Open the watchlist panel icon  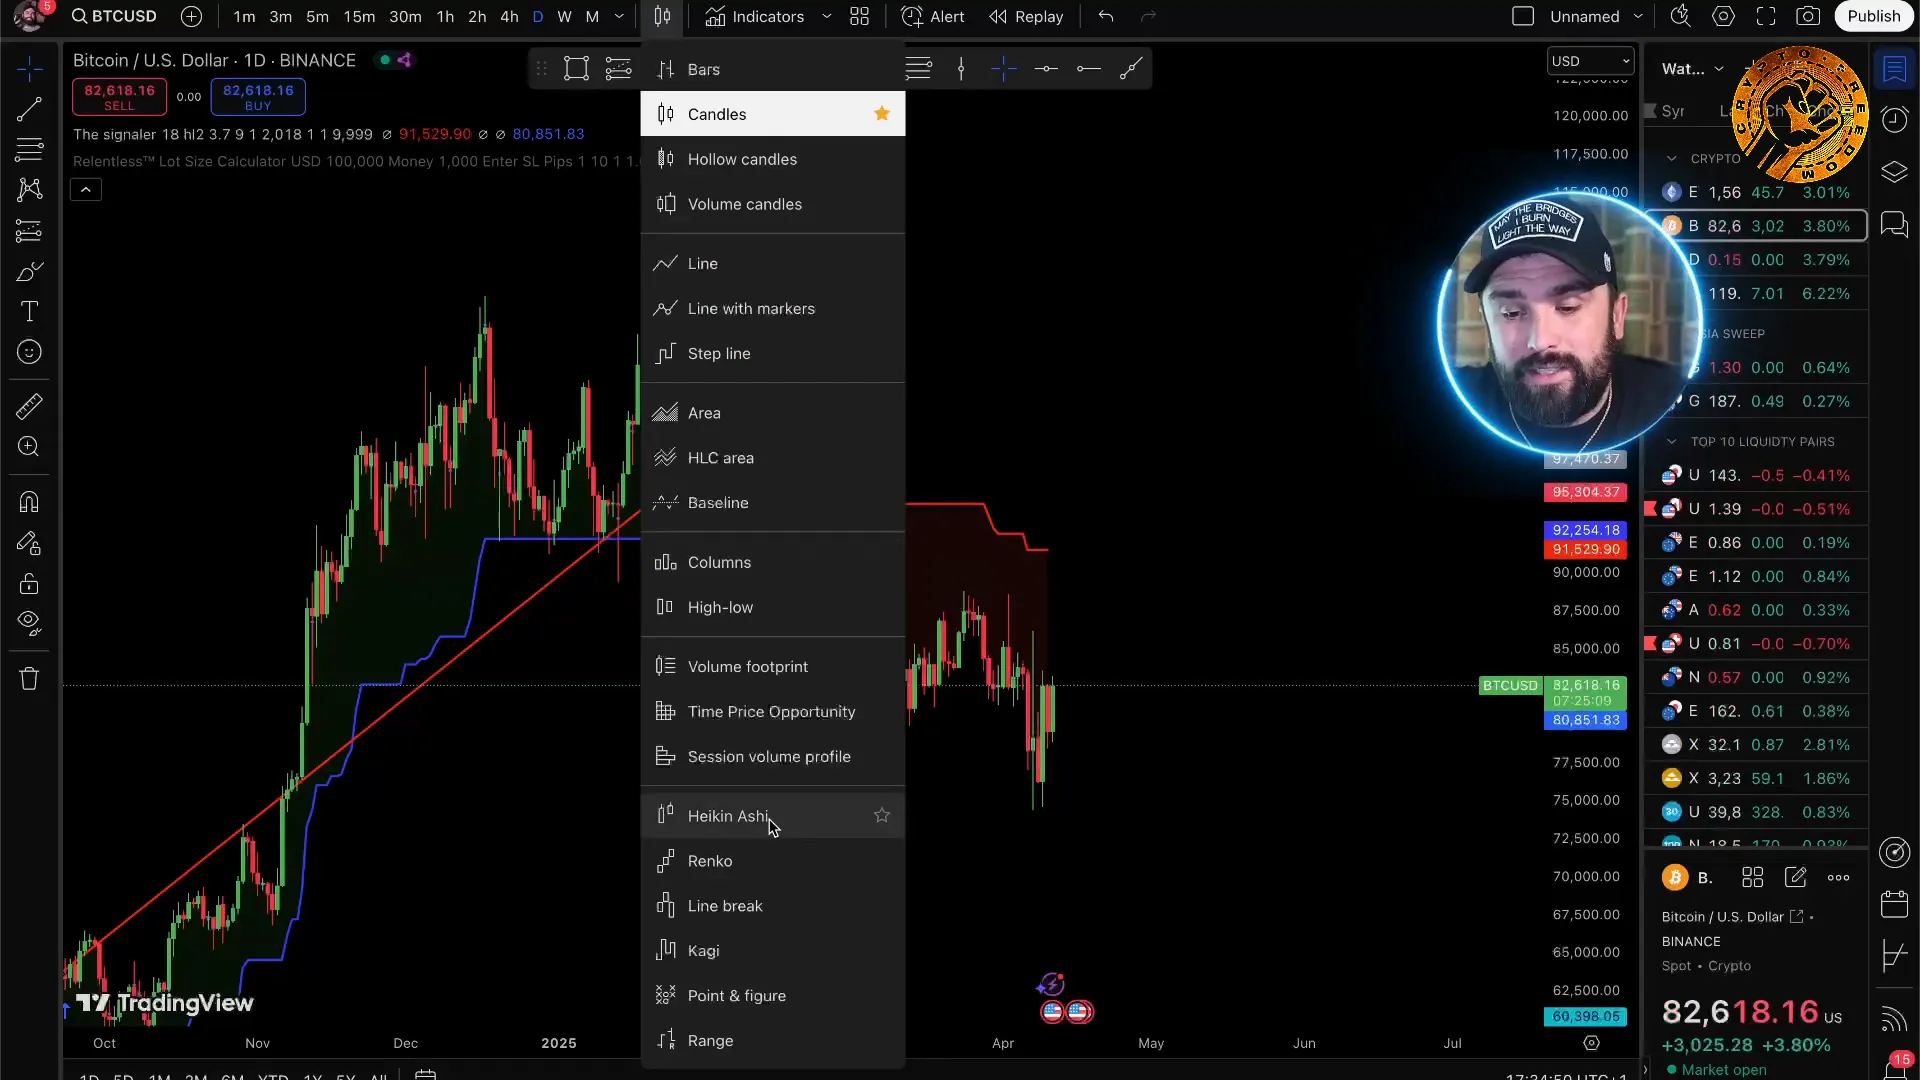pyautogui.click(x=1894, y=69)
